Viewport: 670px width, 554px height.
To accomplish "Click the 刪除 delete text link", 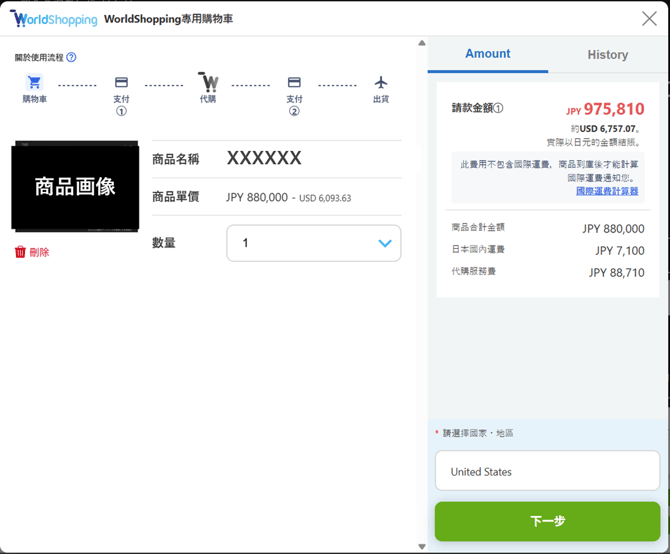I will click(x=39, y=253).
